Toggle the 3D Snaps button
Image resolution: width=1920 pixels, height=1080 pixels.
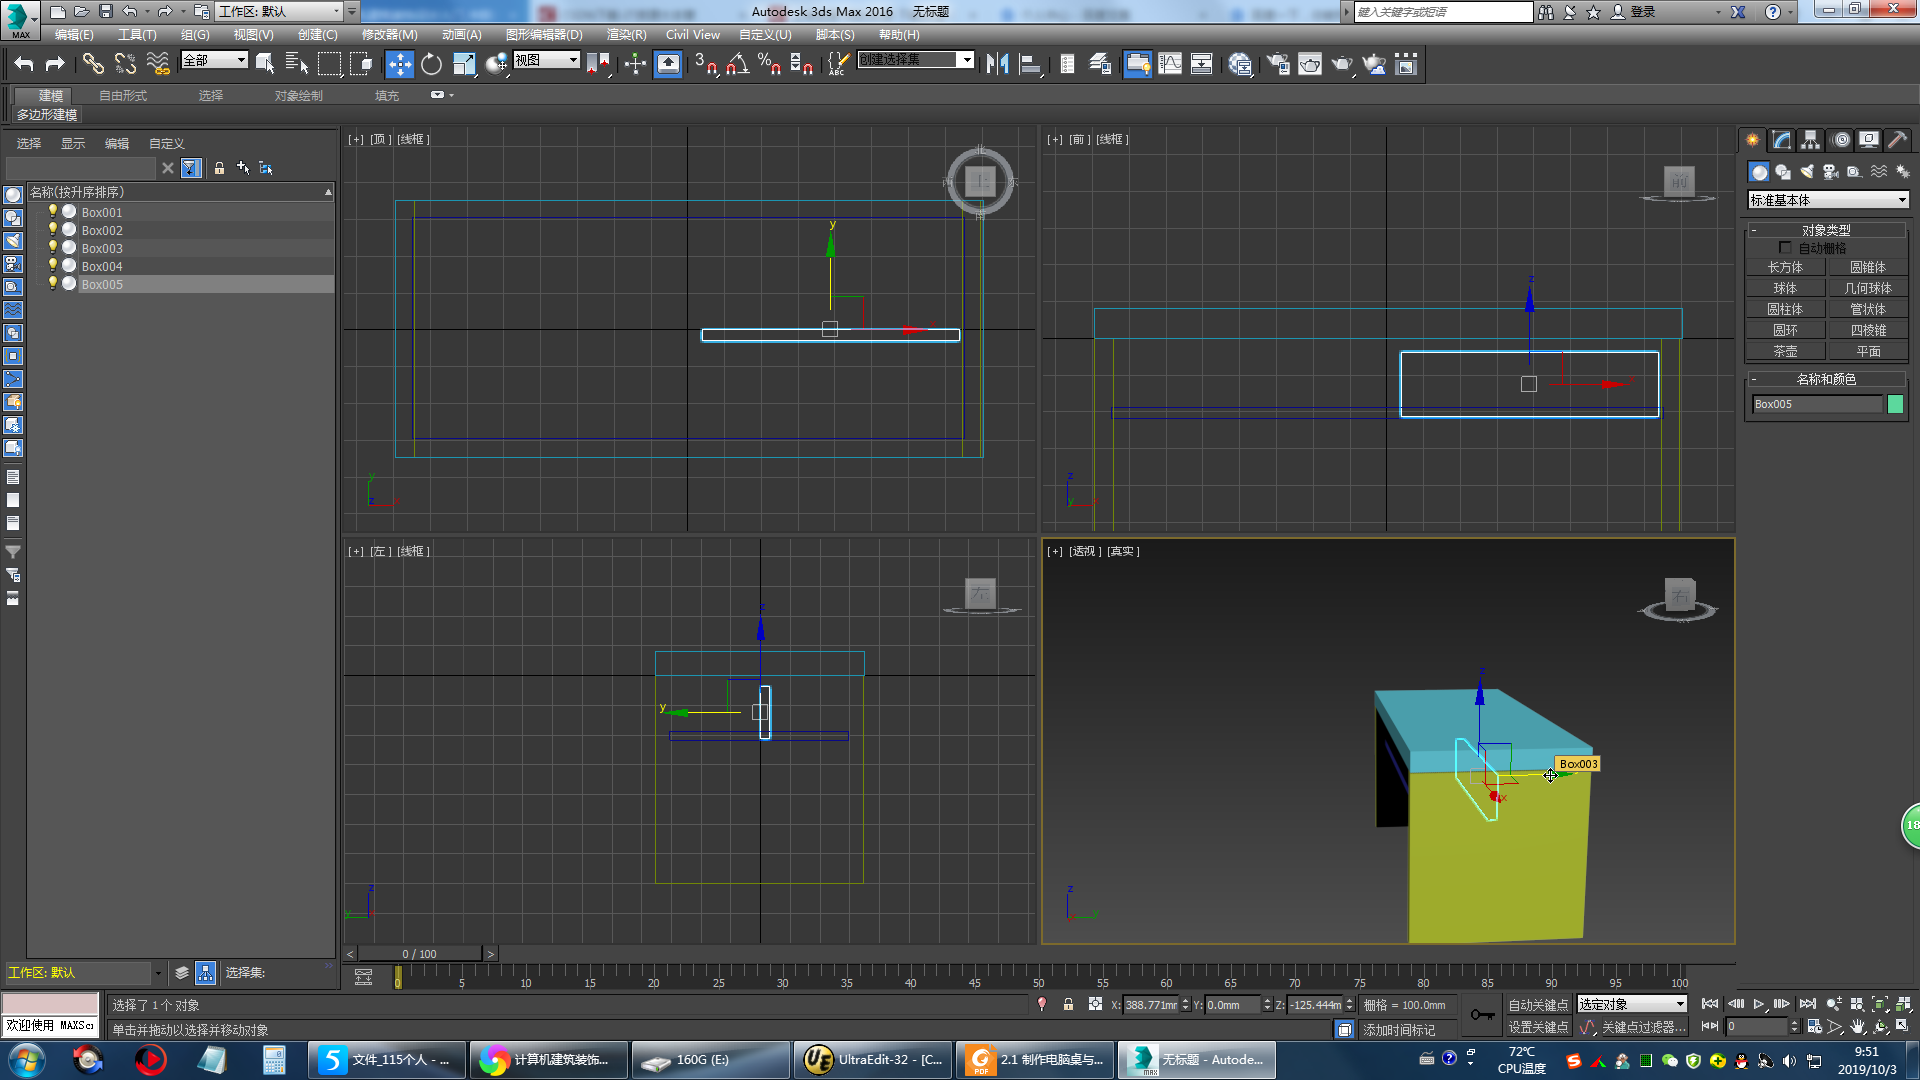click(705, 64)
